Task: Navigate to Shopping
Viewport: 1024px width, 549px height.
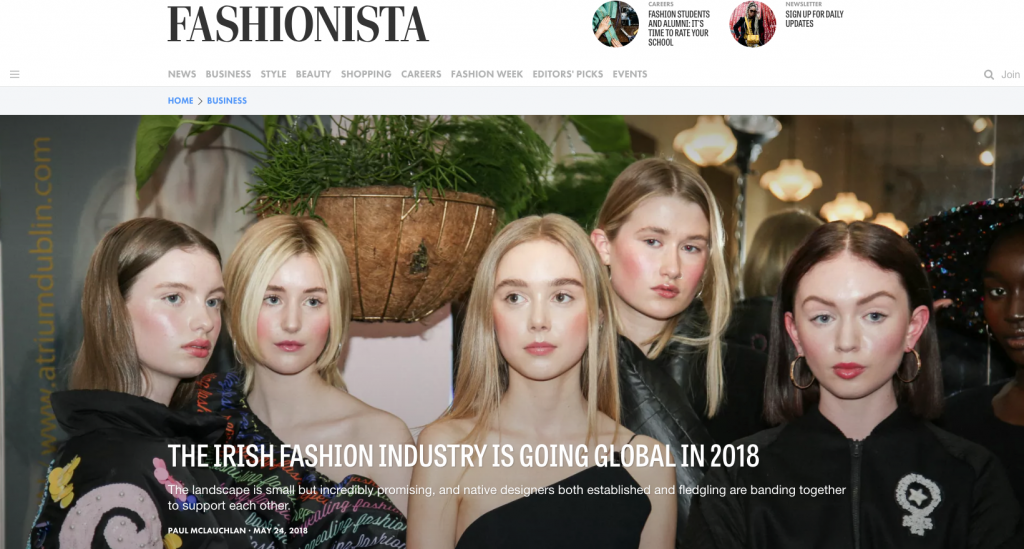Action: [x=366, y=74]
